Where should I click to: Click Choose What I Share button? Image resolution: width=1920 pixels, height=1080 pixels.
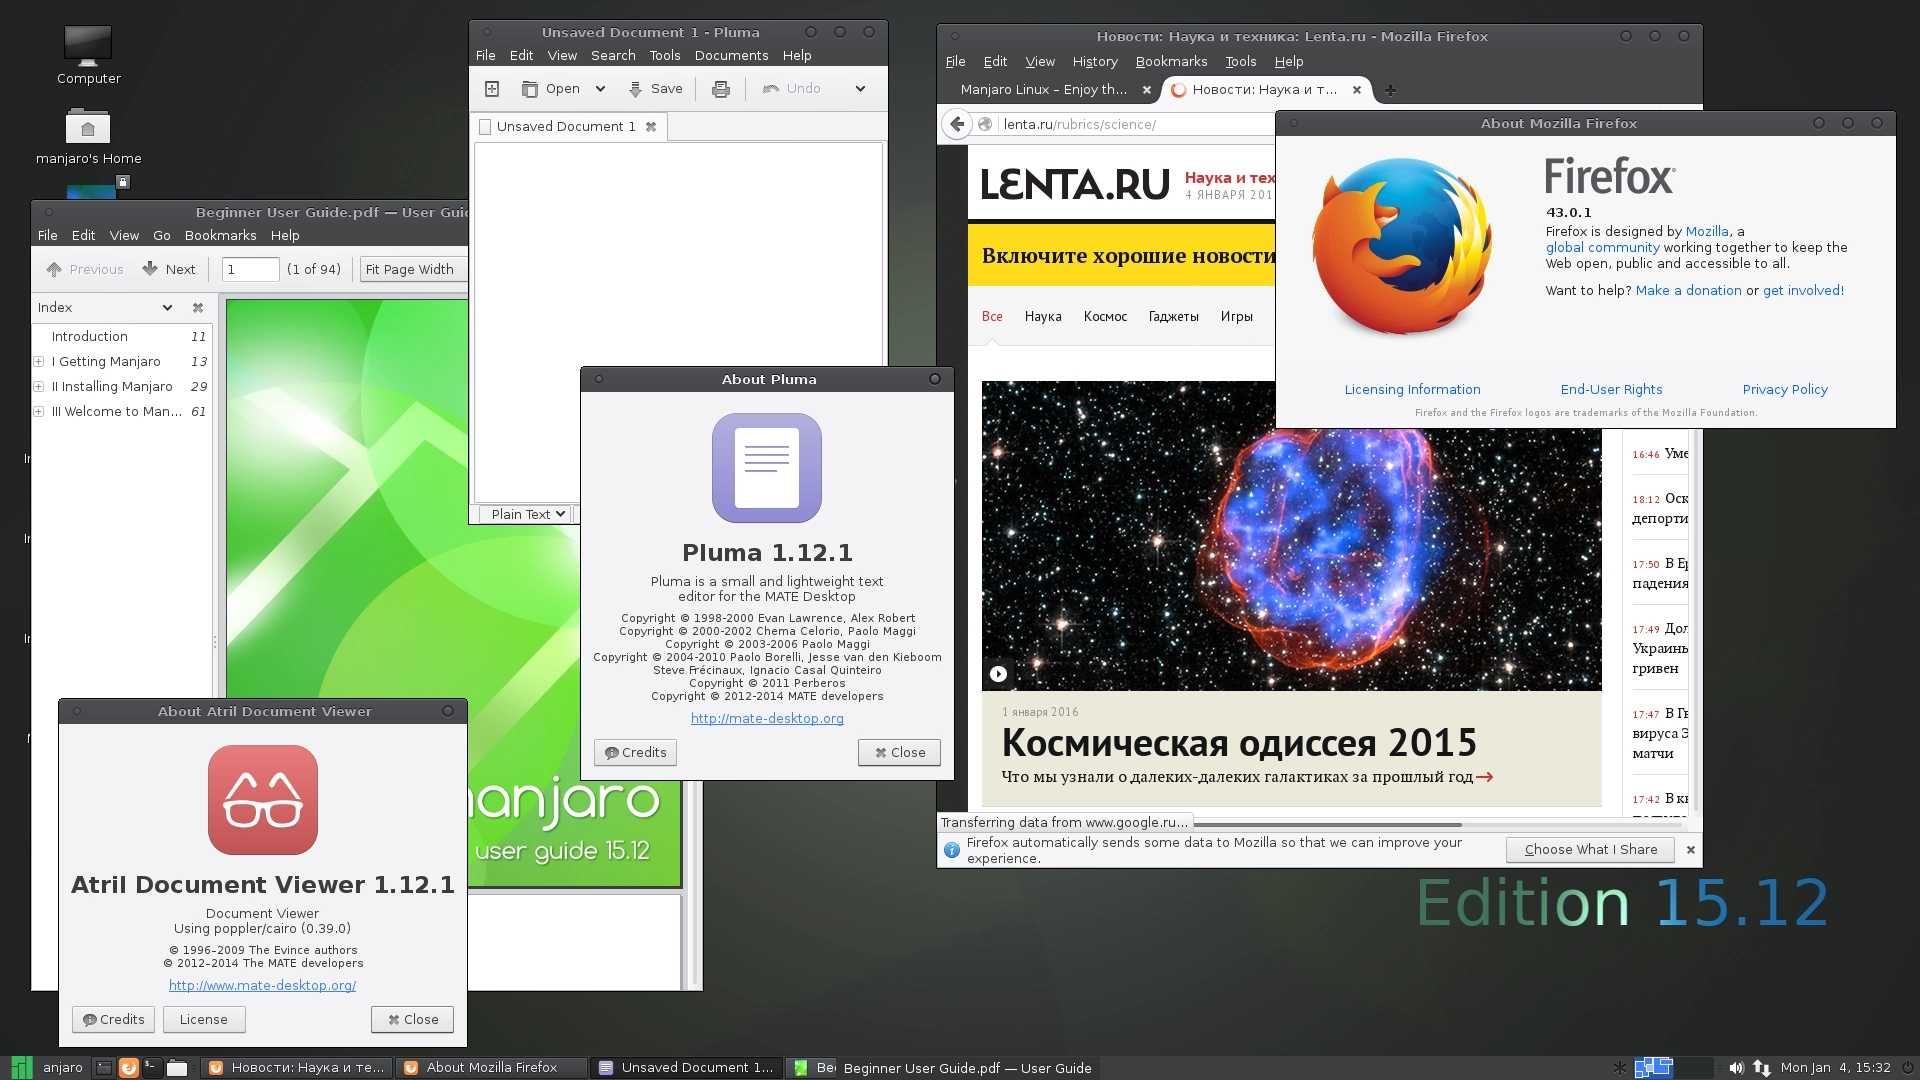(x=1590, y=850)
